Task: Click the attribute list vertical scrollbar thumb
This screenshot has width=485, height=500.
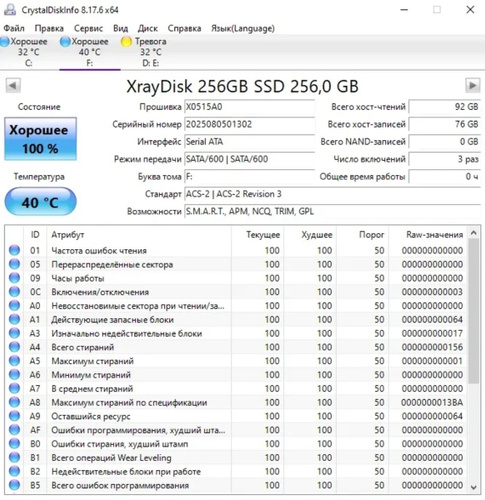Action: [474, 311]
